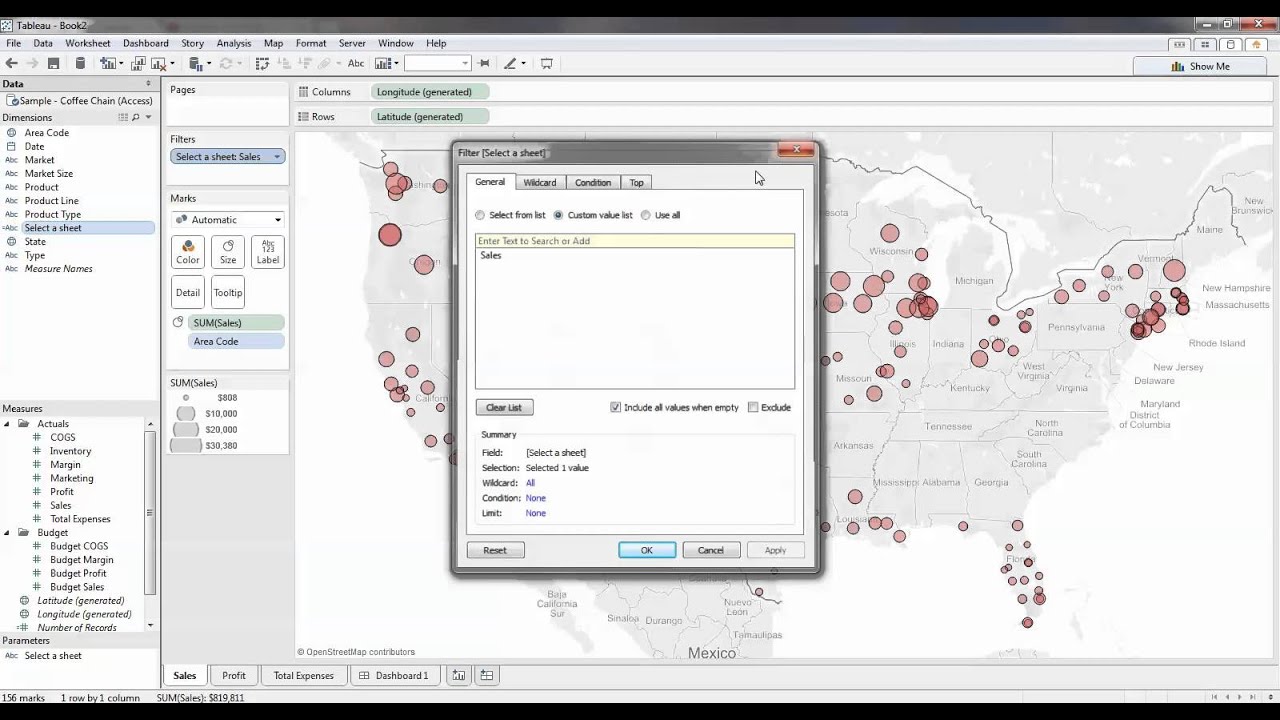Select the Budget Profit measure
The height and width of the screenshot is (720, 1280).
[78, 574]
